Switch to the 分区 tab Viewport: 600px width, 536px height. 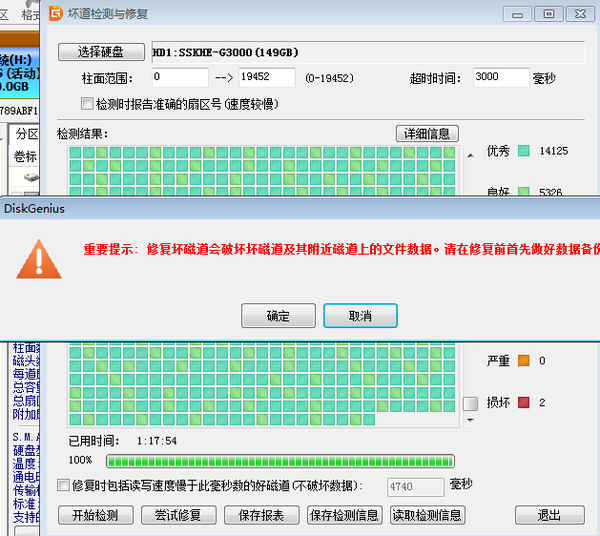click(26, 134)
